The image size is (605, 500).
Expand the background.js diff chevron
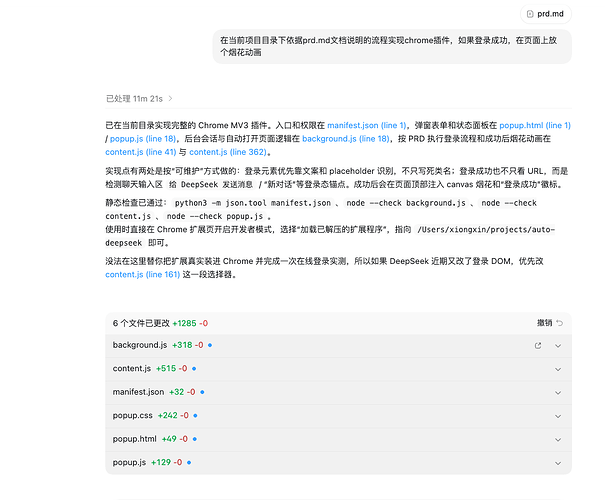tap(558, 345)
